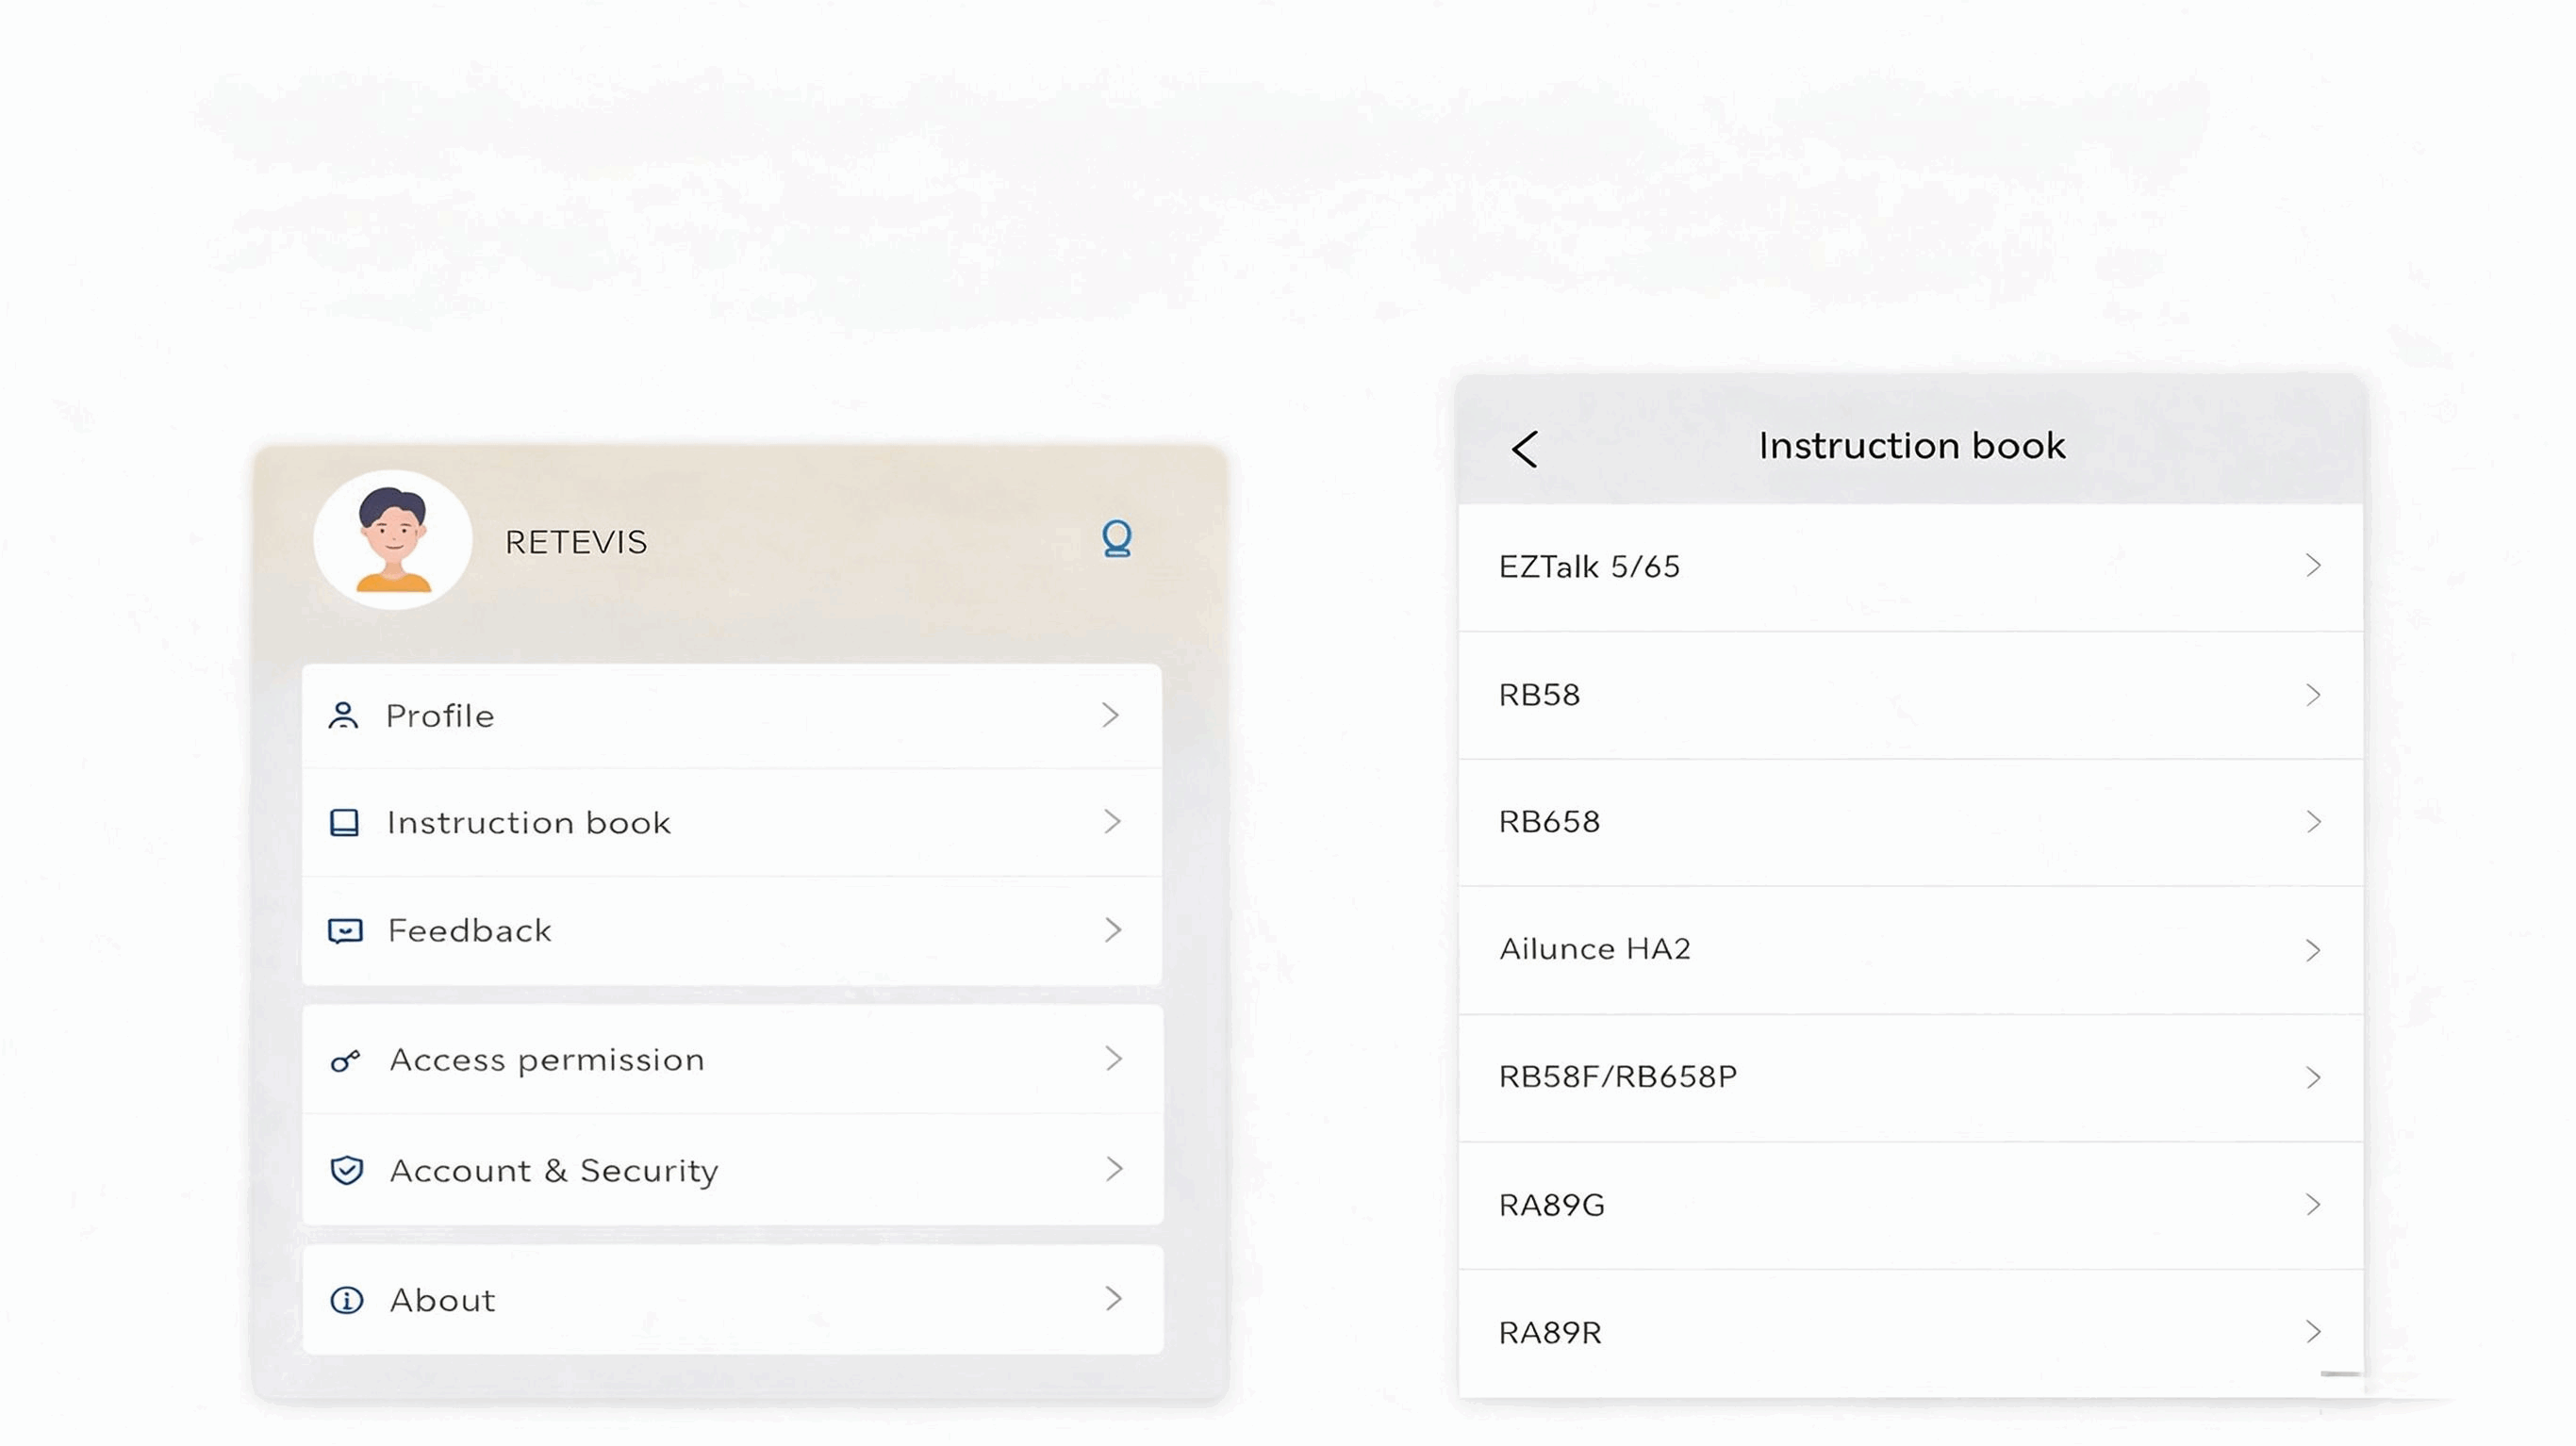
Task: Expand the Profile row chevron
Action: coord(1110,715)
